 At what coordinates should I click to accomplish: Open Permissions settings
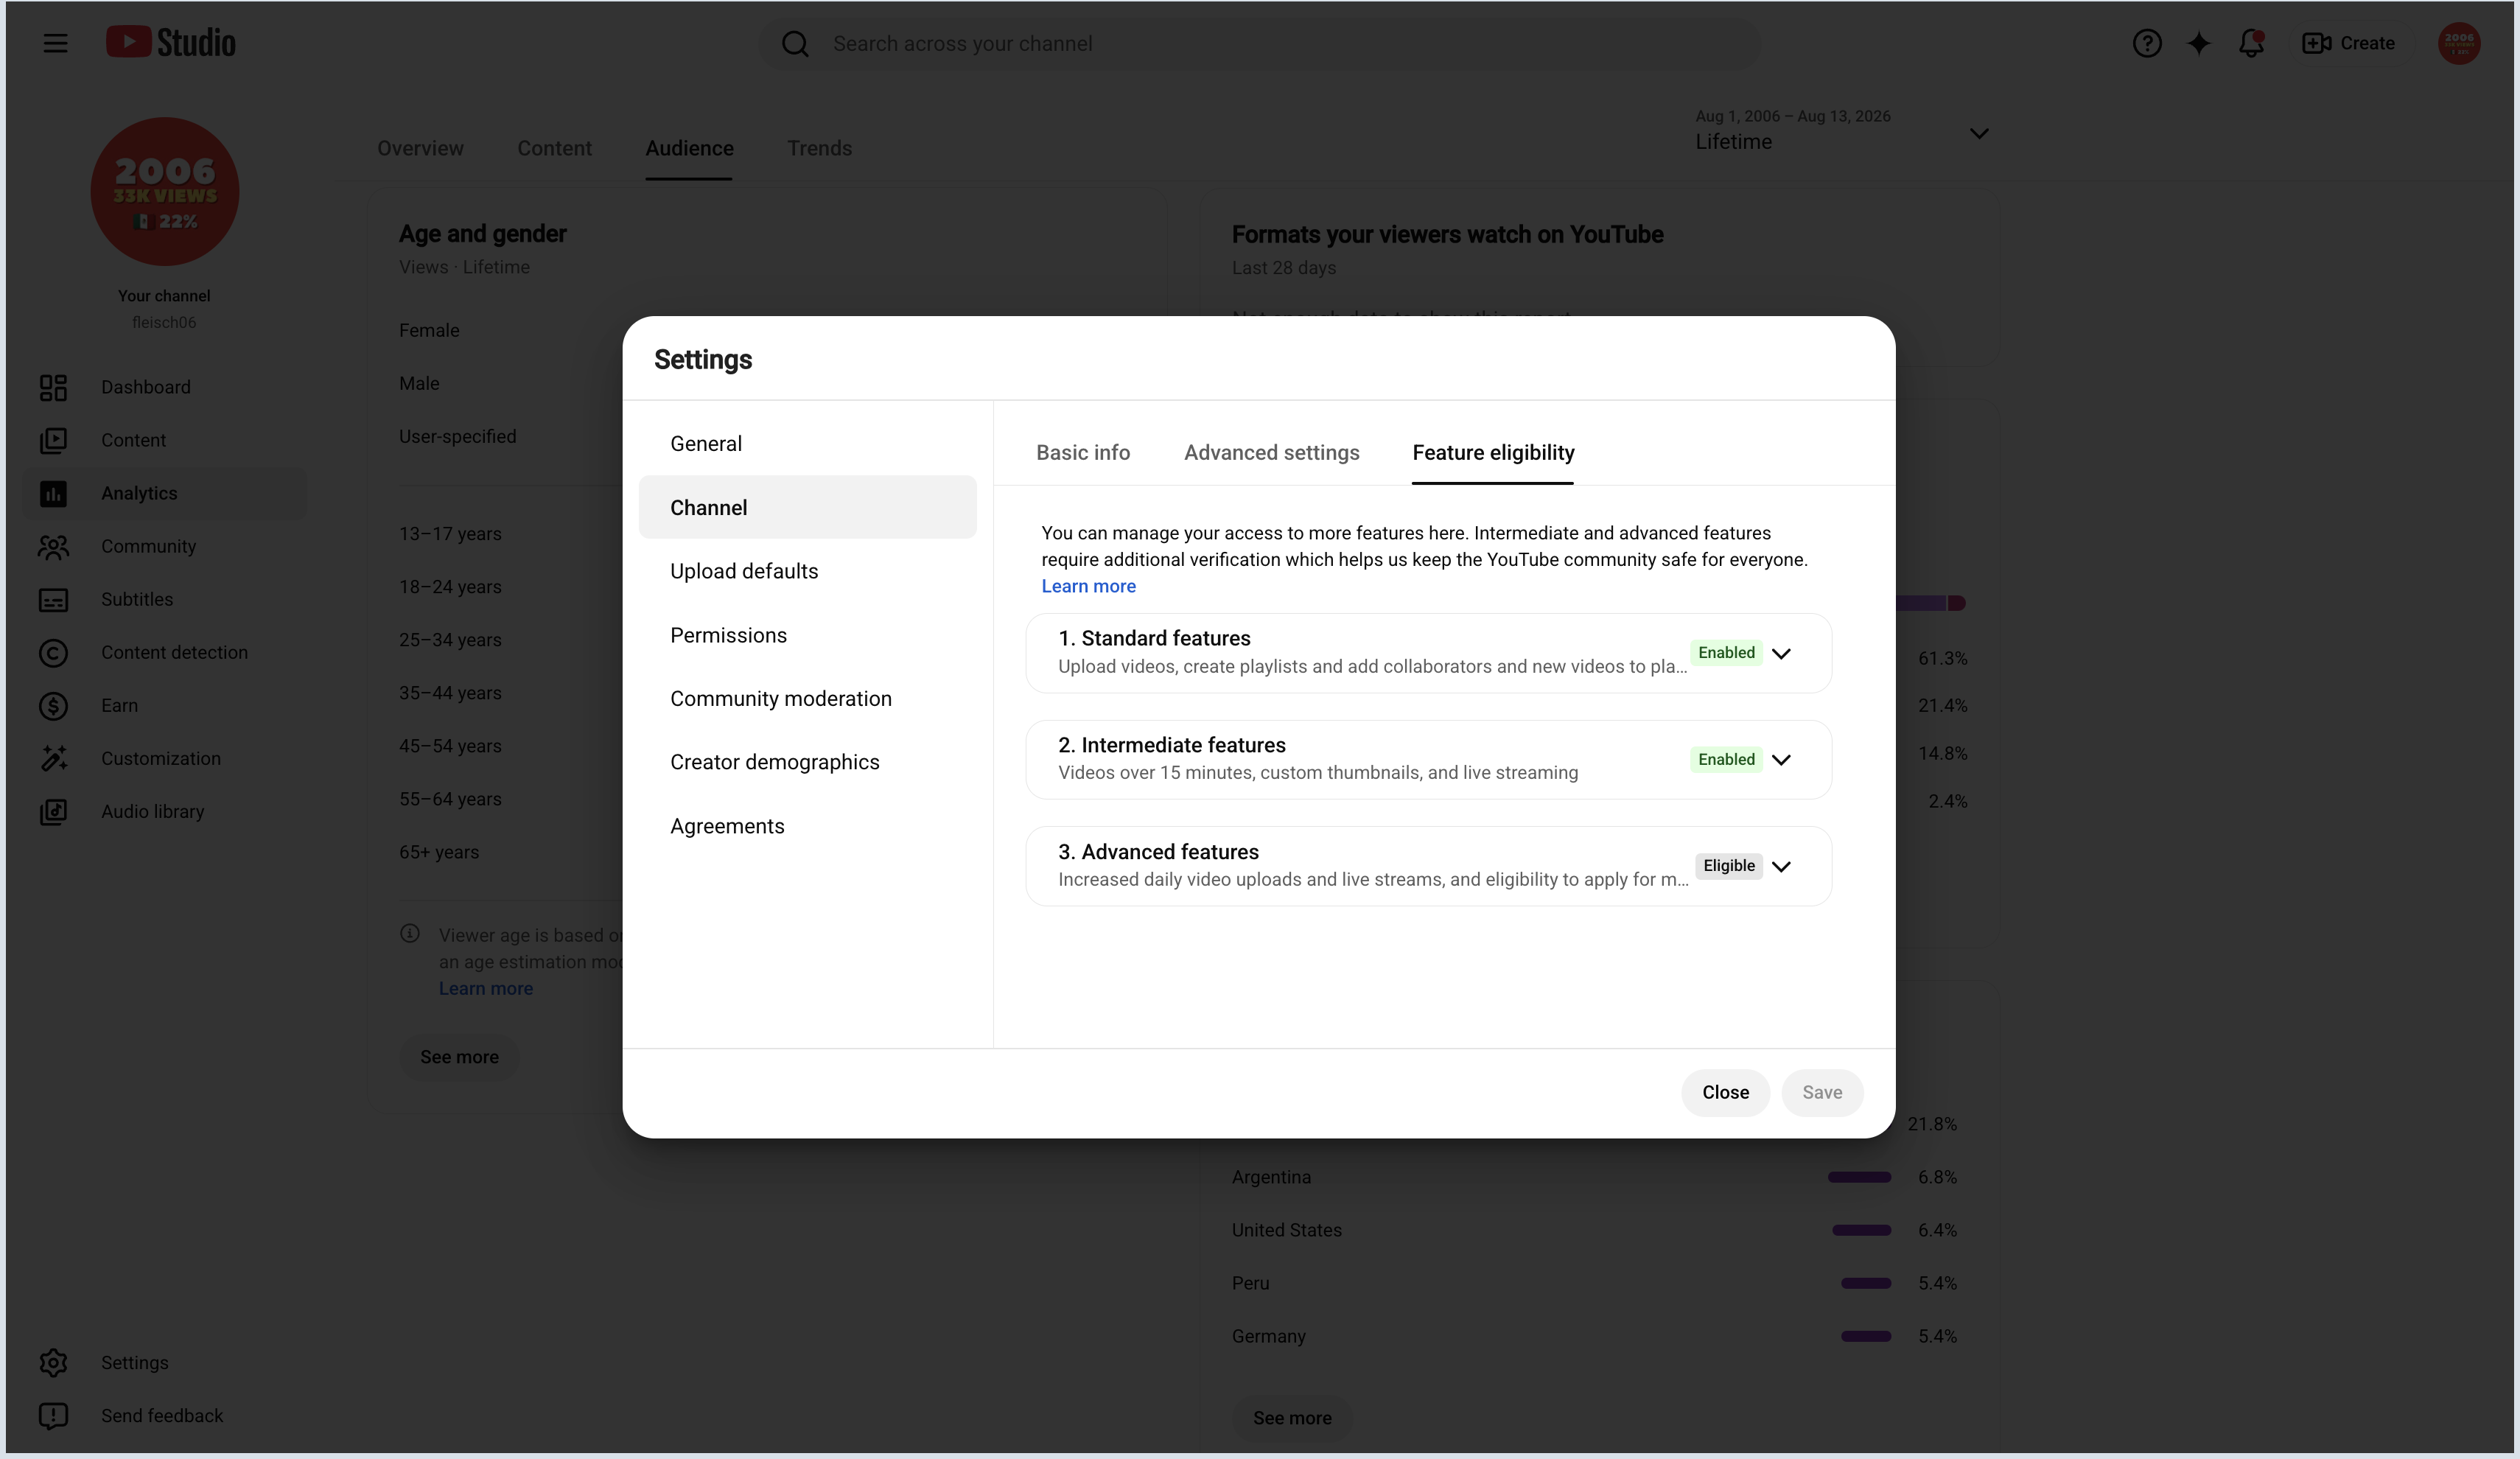click(x=808, y=635)
